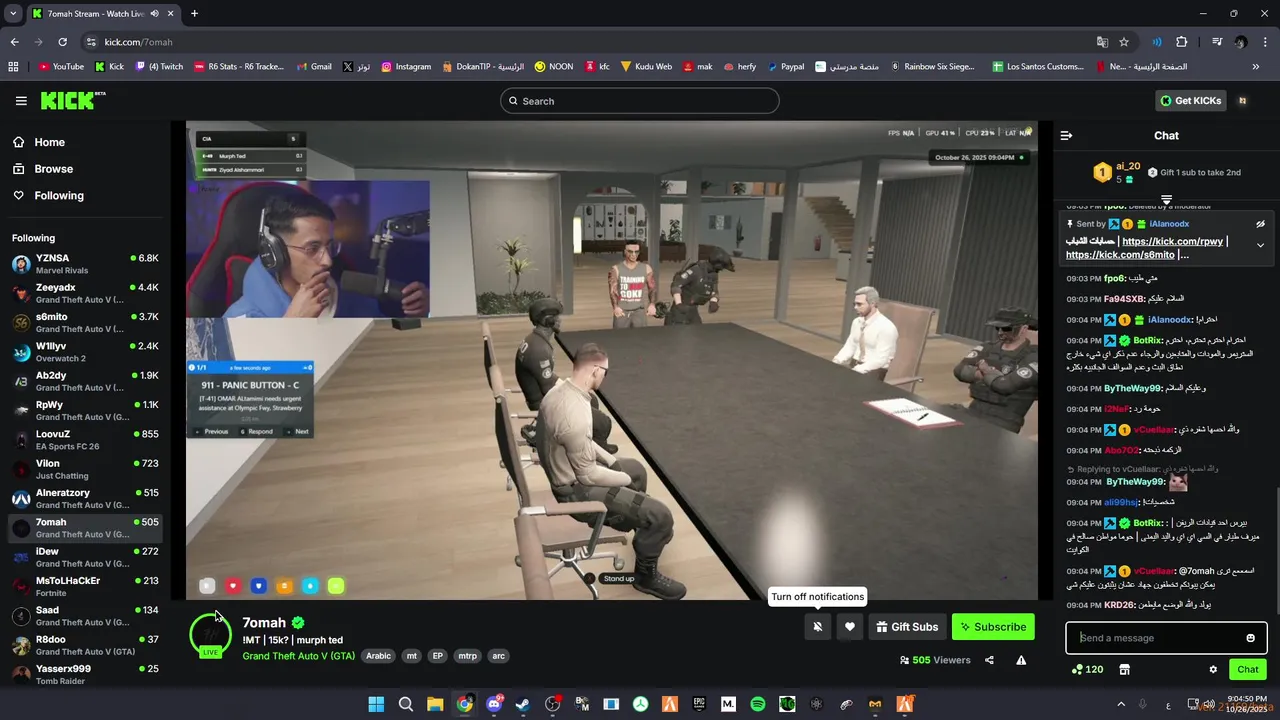Screen dimensions: 1280x720
Task: Open YZNSA channel in Following list
Action: coord(85,264)
